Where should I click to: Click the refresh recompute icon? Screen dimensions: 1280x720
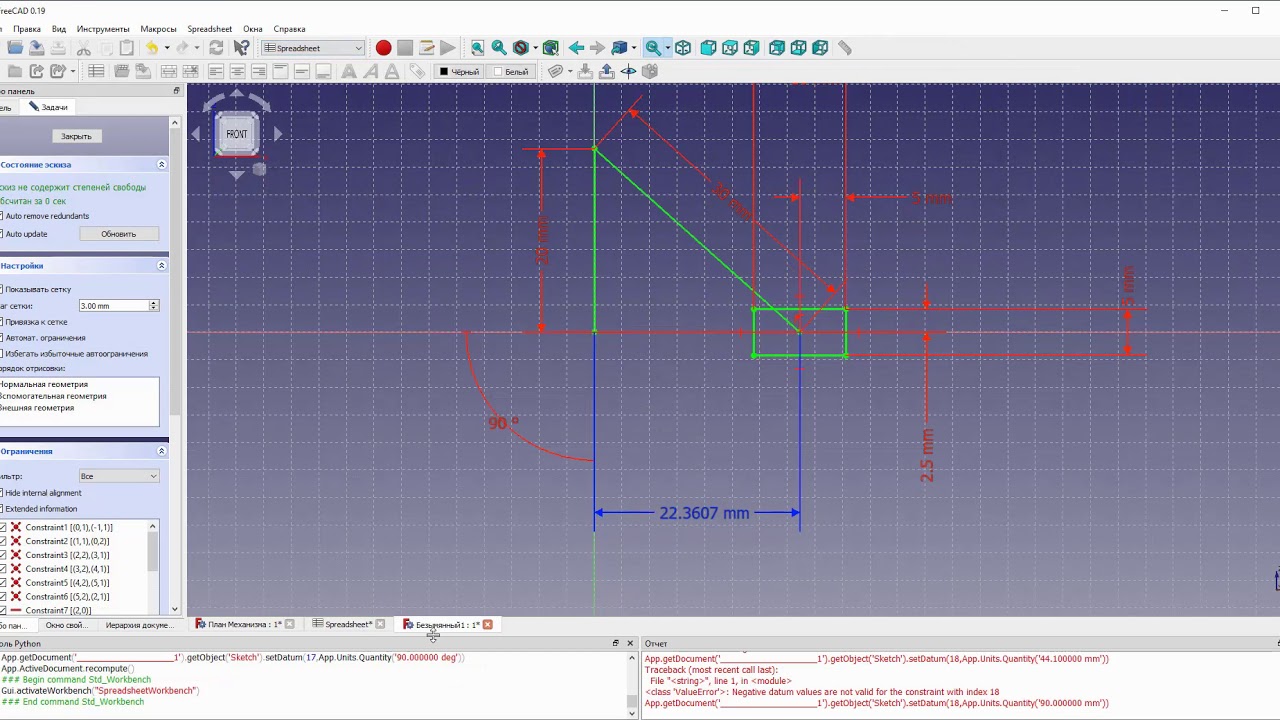pyautogui.click(x=216, y=48)
